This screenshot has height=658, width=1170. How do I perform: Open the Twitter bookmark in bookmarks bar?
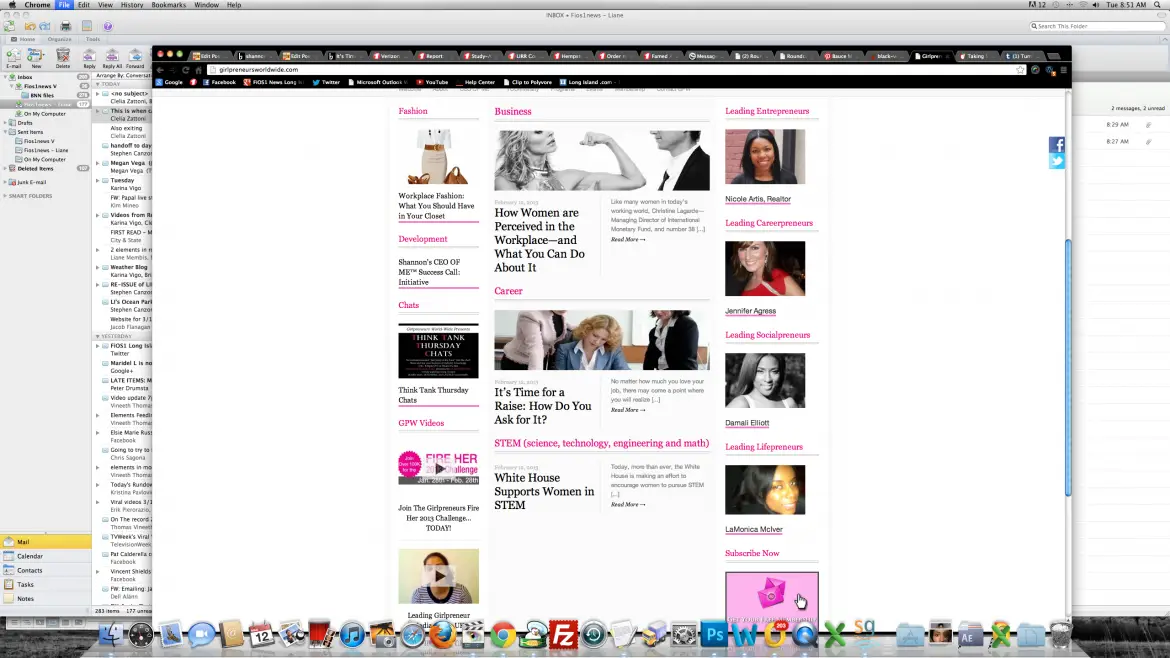coord(326,82)
